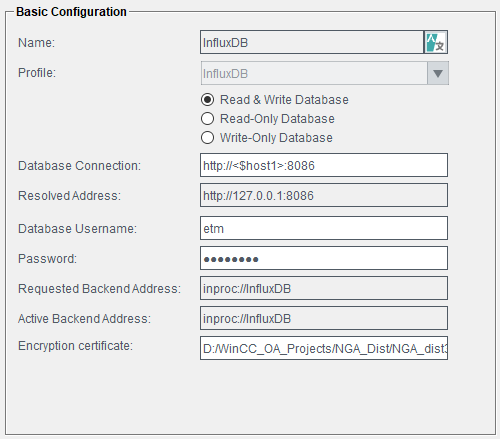The width and height of the screenshot is (500, 439).
Task: Click the Database Username field
Action: [324, 228]
